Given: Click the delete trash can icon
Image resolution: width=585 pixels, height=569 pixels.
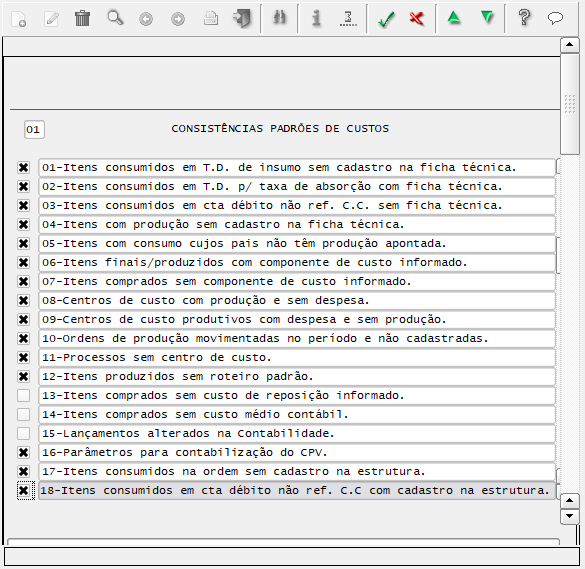Looking at the screenshot, I should 82,18.
